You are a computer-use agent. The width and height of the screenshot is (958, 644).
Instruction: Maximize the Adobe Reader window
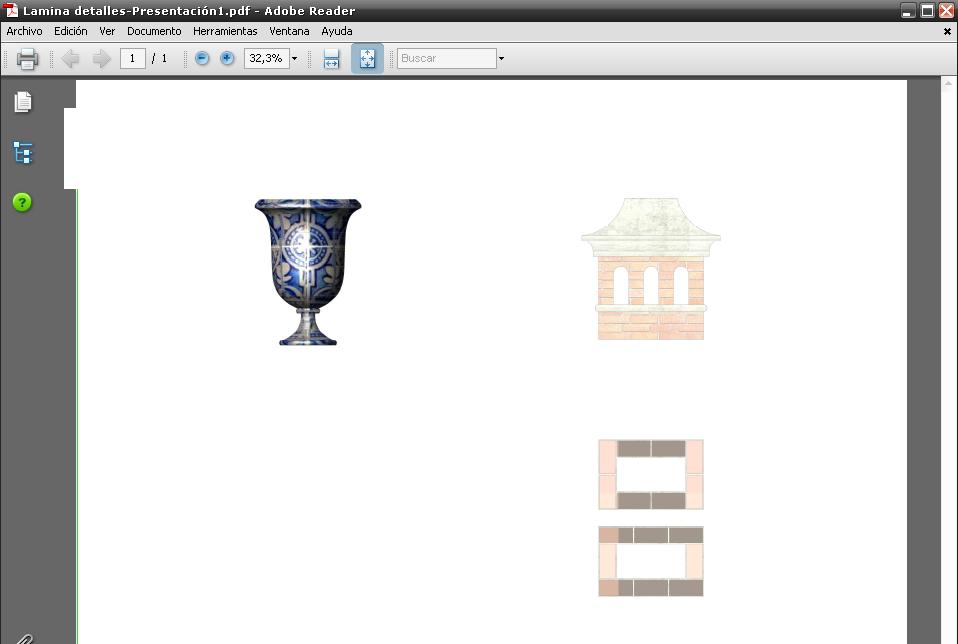[927, 10]
